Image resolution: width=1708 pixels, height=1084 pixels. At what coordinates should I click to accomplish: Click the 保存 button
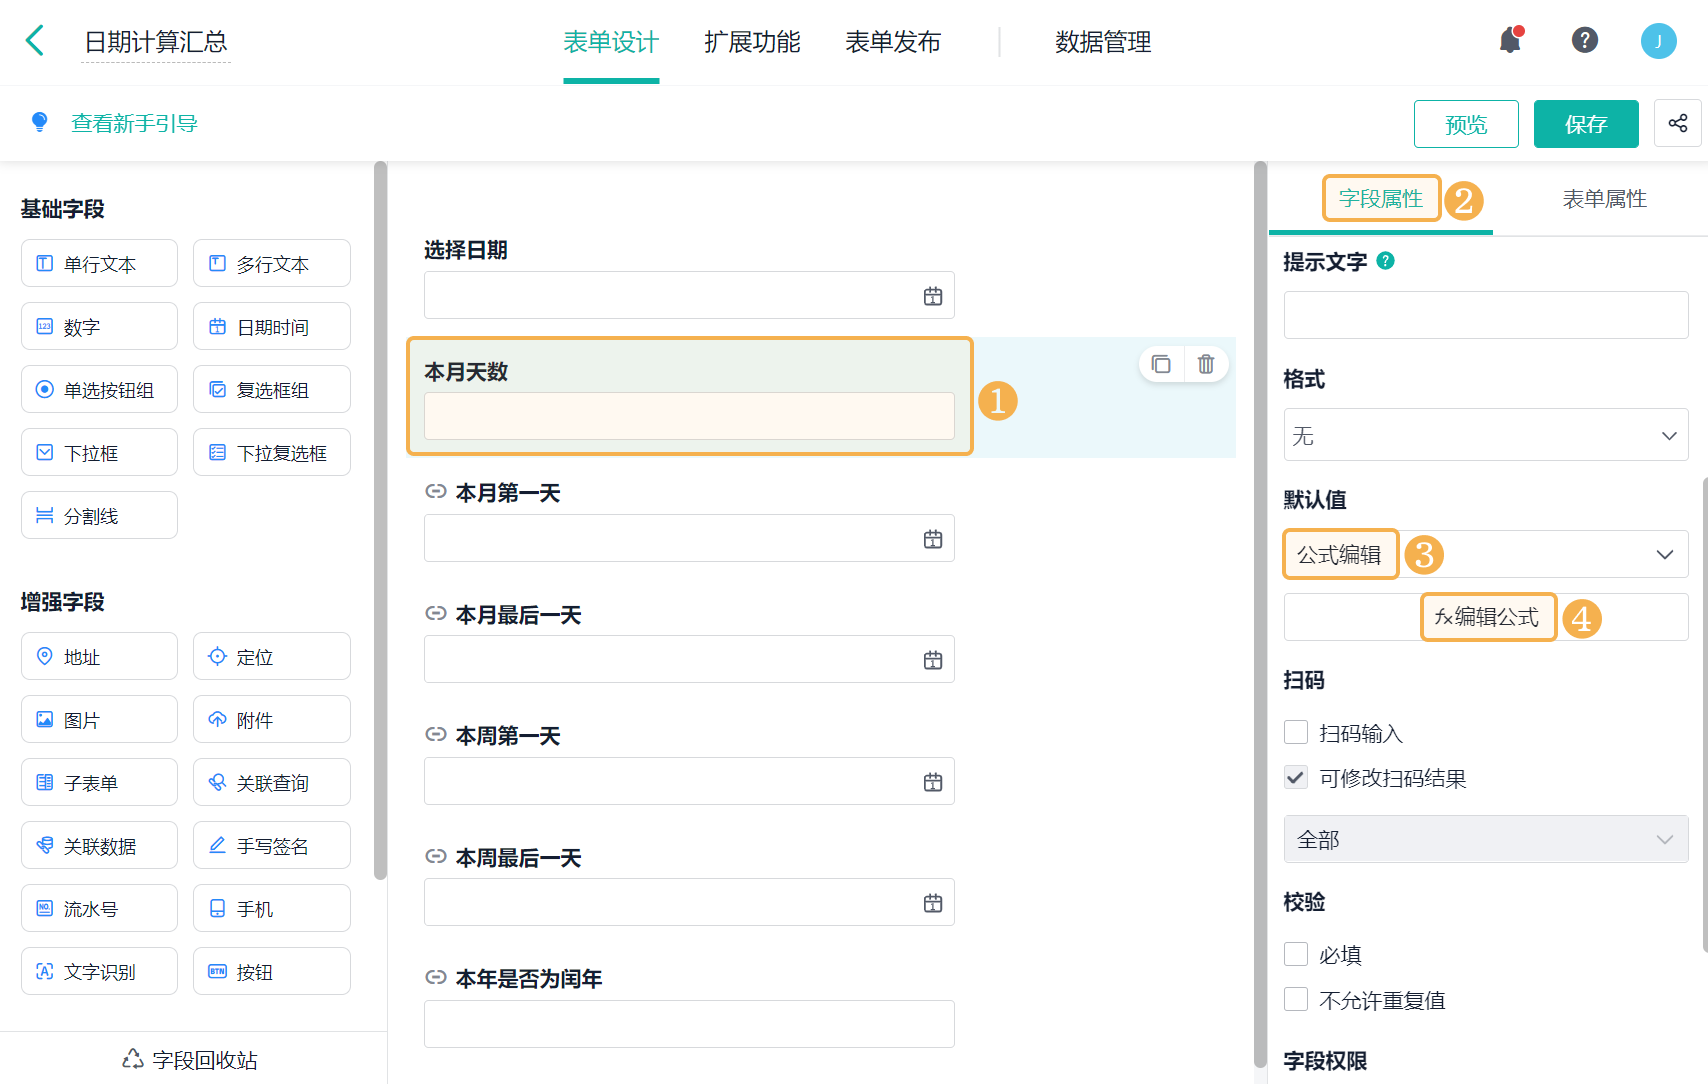click(1586, 124)
